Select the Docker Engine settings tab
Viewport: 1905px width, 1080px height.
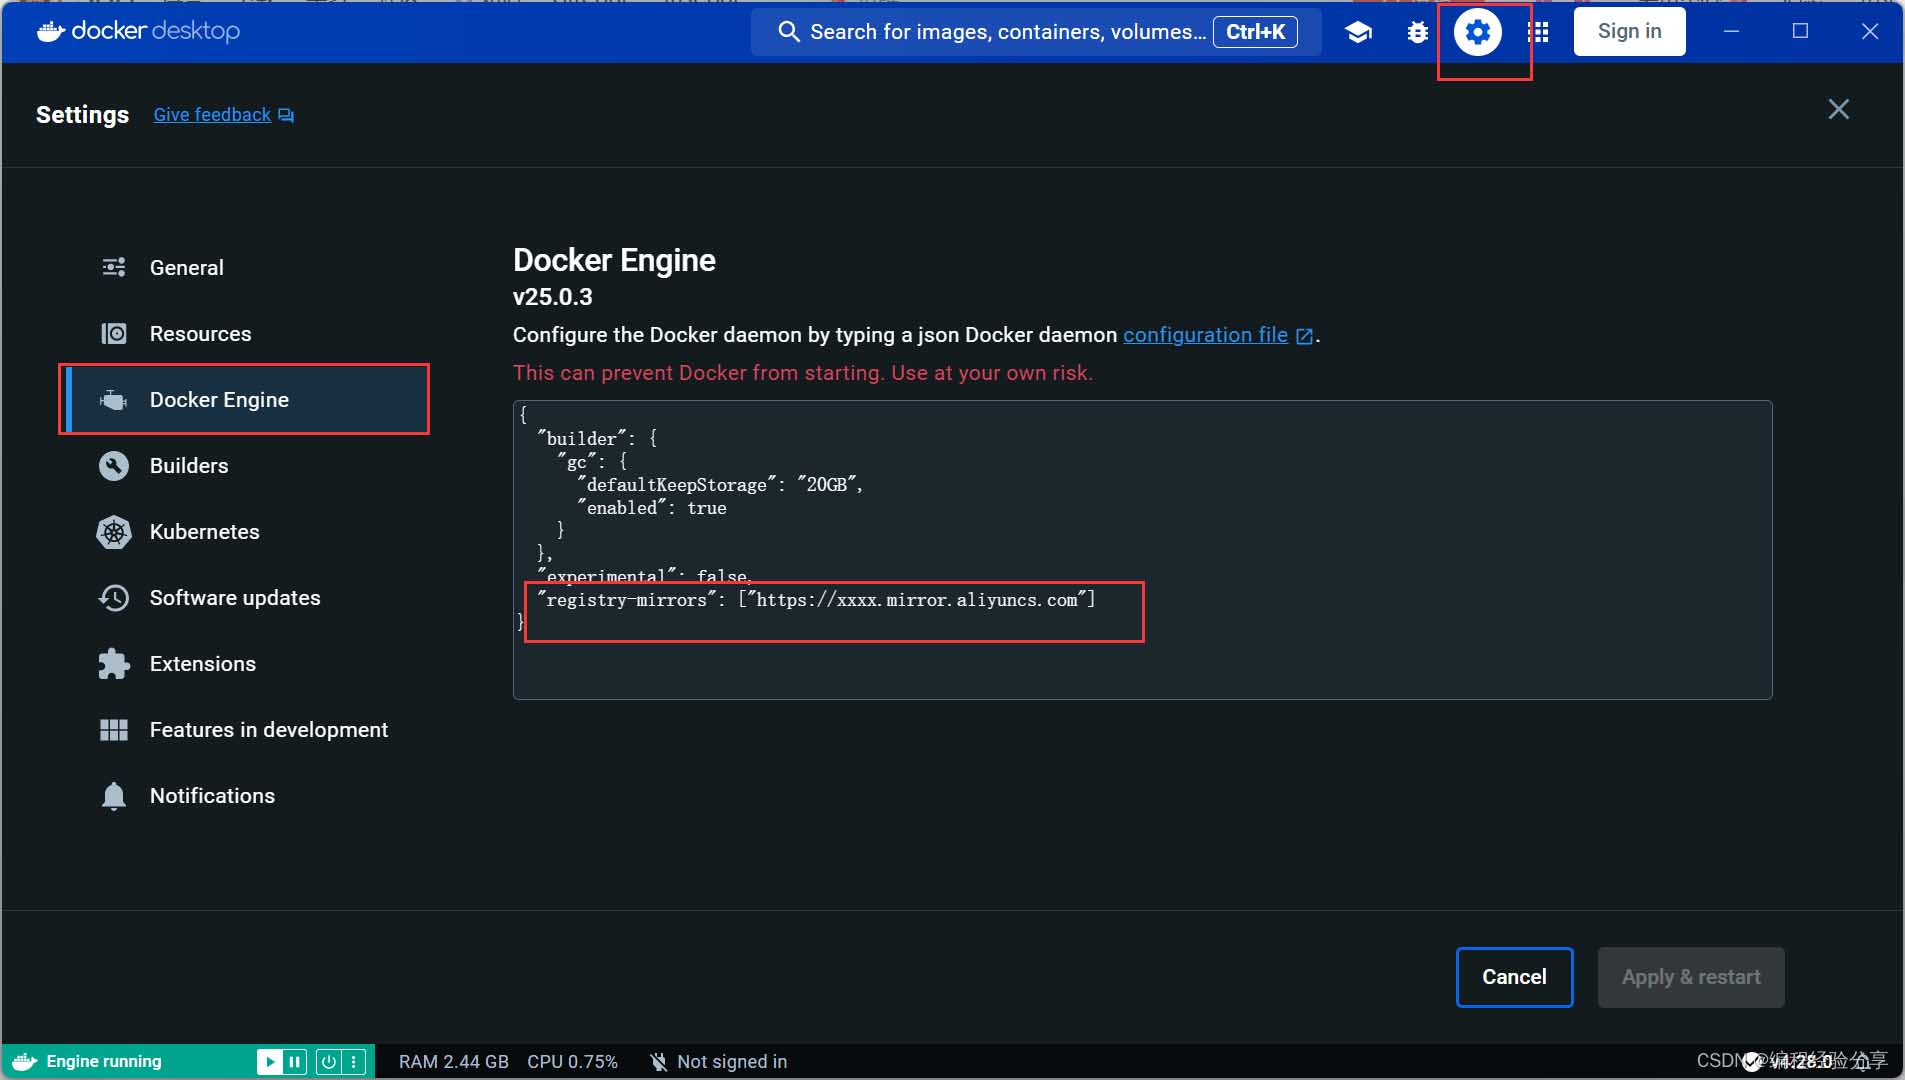point(245,399)
